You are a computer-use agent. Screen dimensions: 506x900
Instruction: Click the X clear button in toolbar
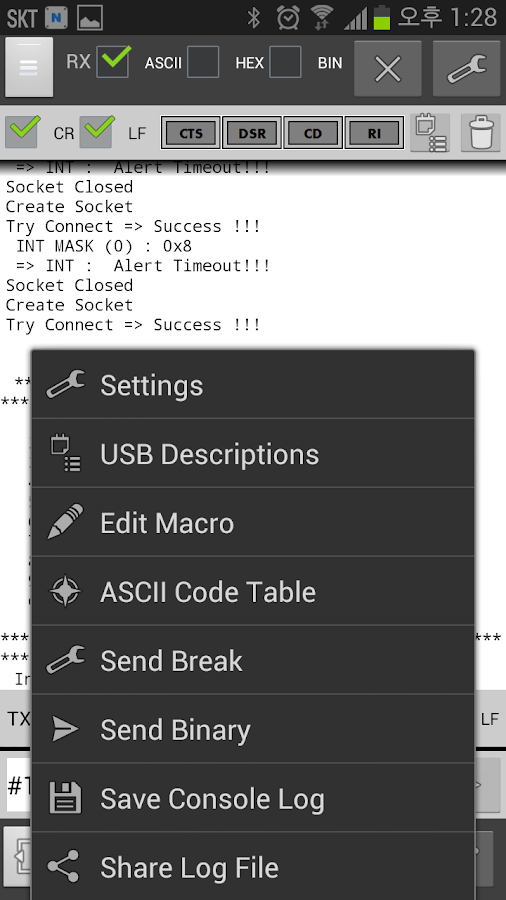(388, 69)
